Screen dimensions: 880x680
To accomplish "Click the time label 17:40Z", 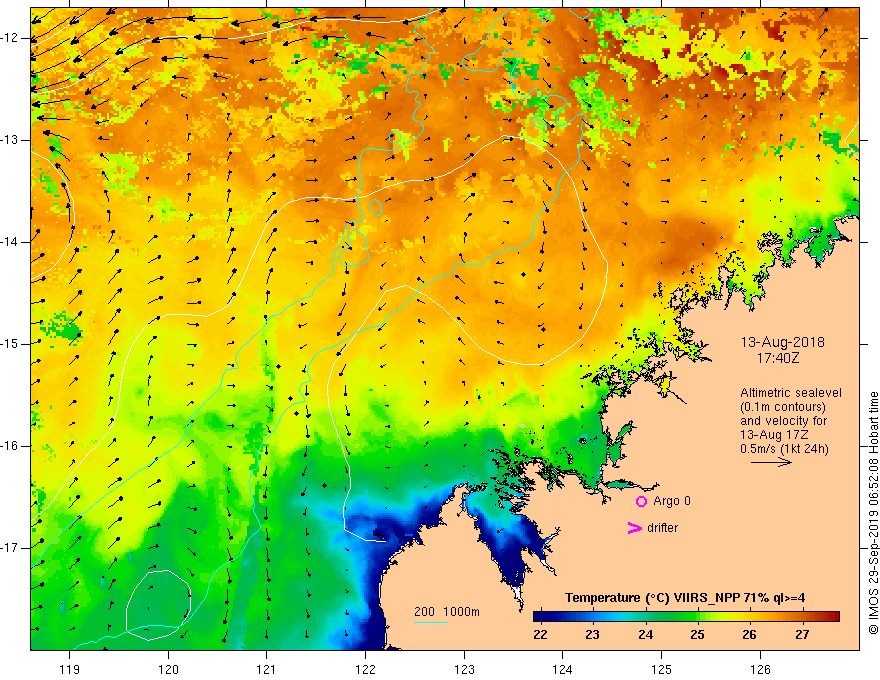I will 777,358.
